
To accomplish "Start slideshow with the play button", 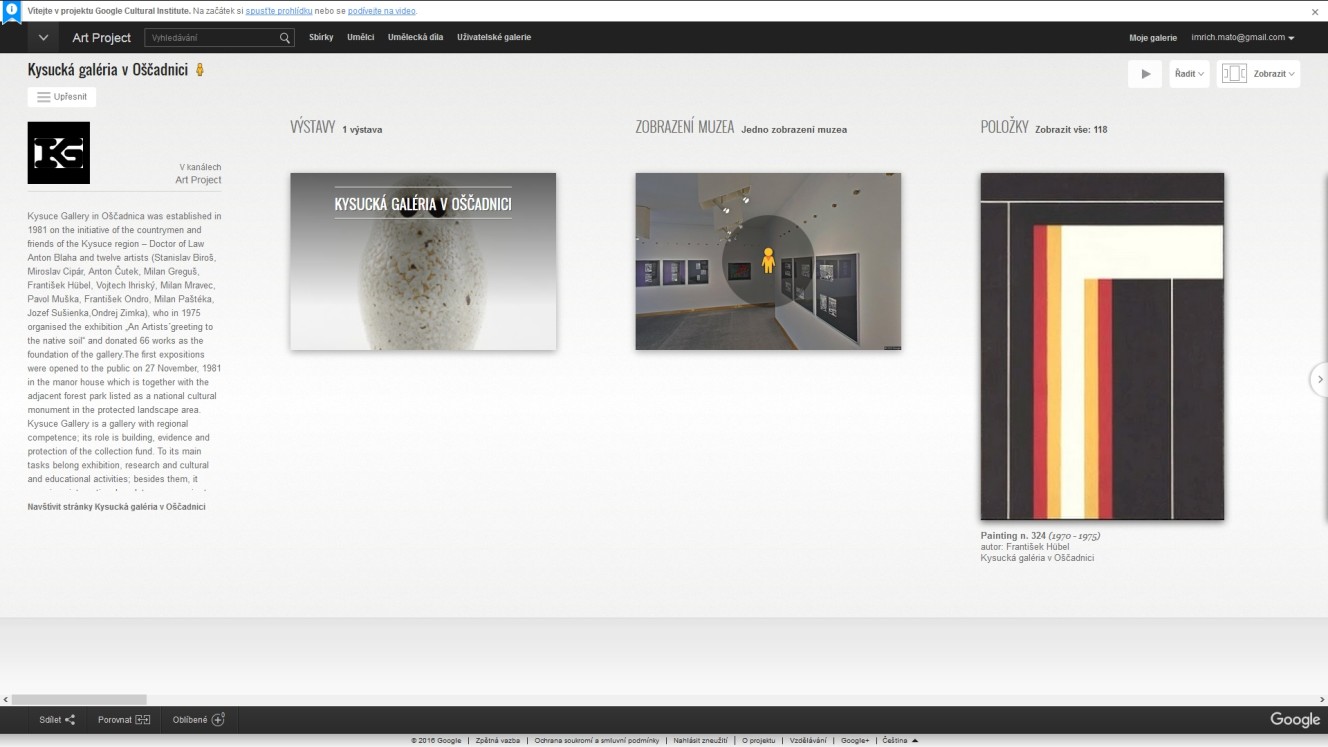I will click(x=1145, y=74).
